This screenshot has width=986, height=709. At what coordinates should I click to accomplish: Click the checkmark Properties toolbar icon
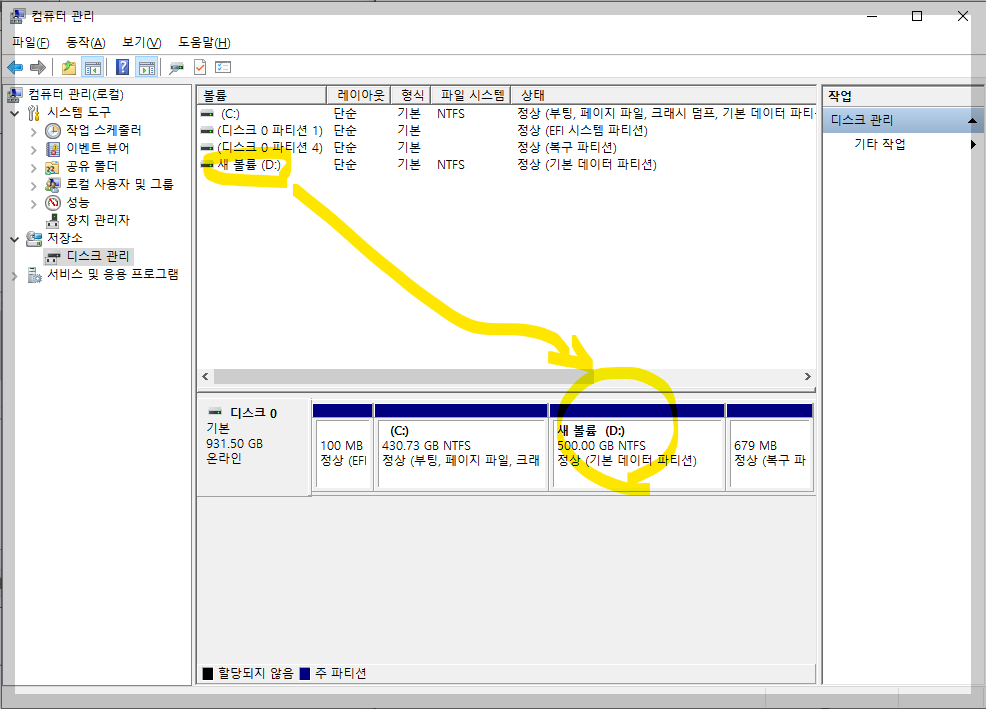[200, 67]
